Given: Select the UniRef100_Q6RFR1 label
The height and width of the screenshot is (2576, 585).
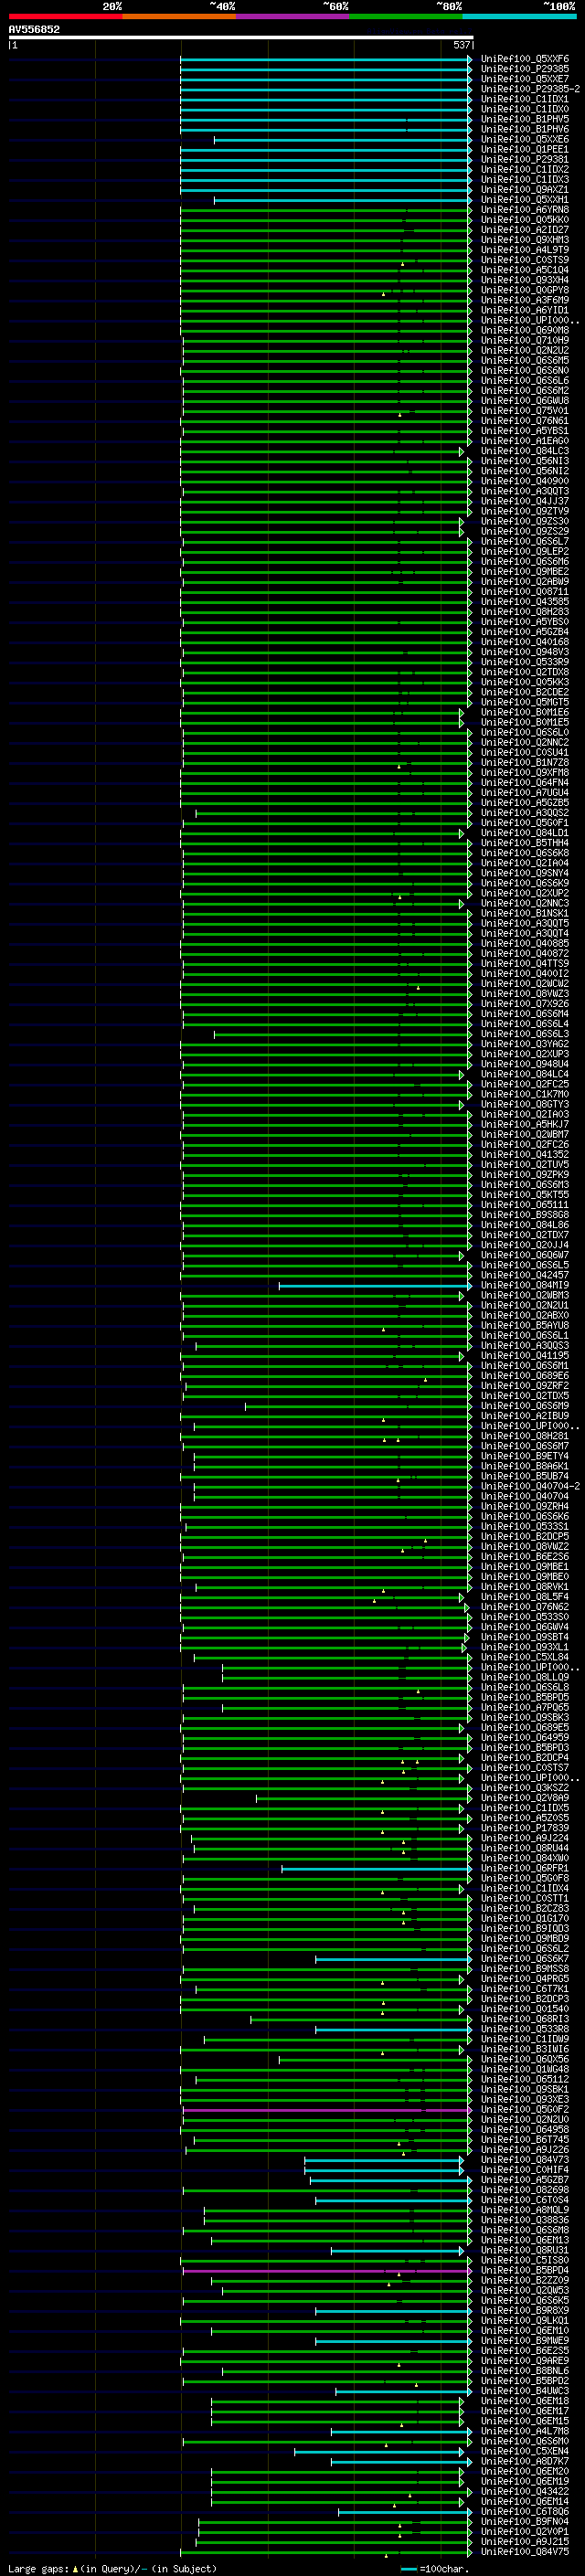Looking at the screenshot, I should point(525,1868).
